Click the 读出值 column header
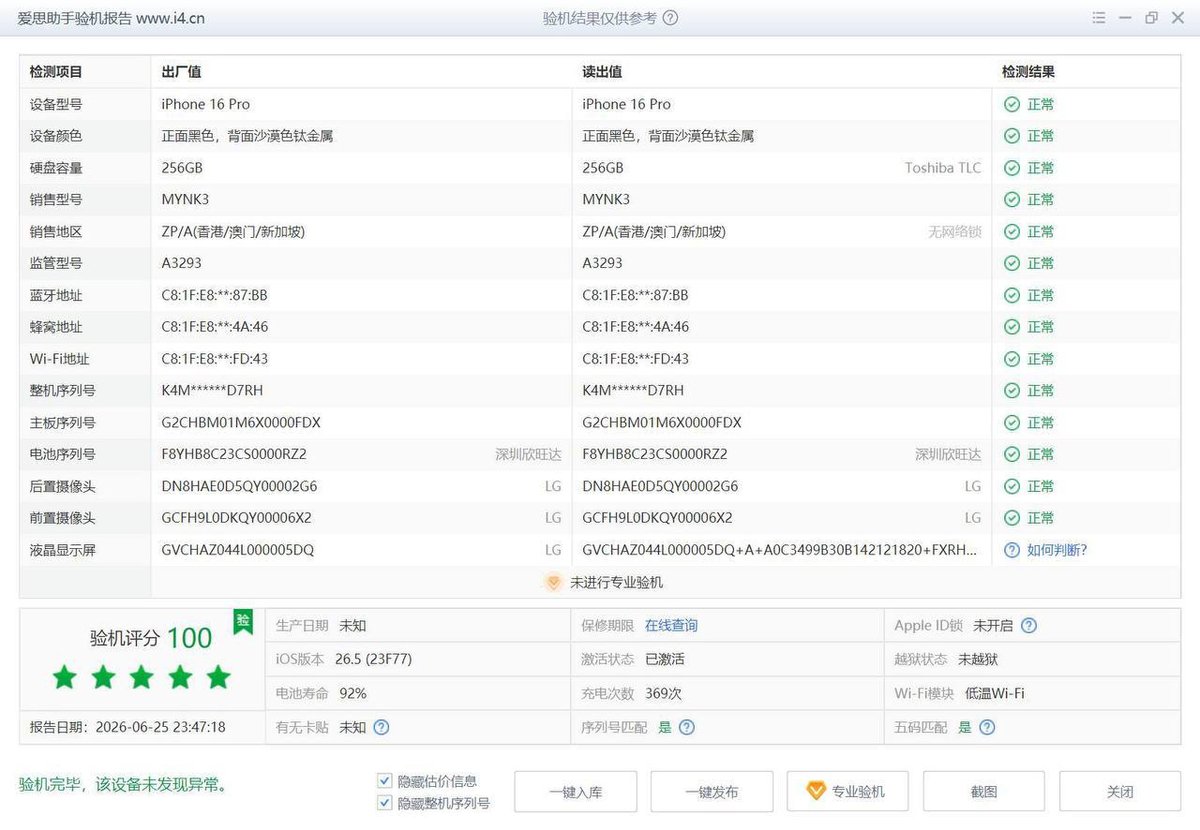Screen dimensions: 1200x830 click(x=603, y=72)
